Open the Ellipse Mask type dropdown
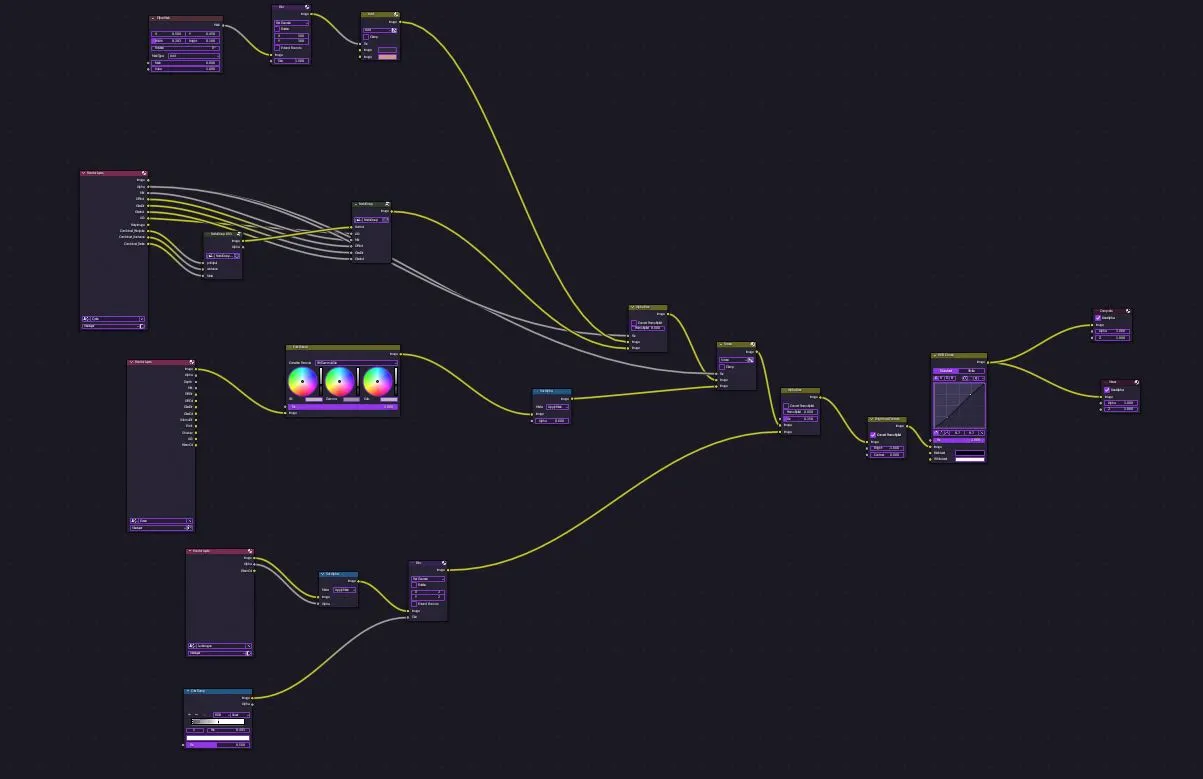Viewport: 1203px width, 779px height. [192, 56]
